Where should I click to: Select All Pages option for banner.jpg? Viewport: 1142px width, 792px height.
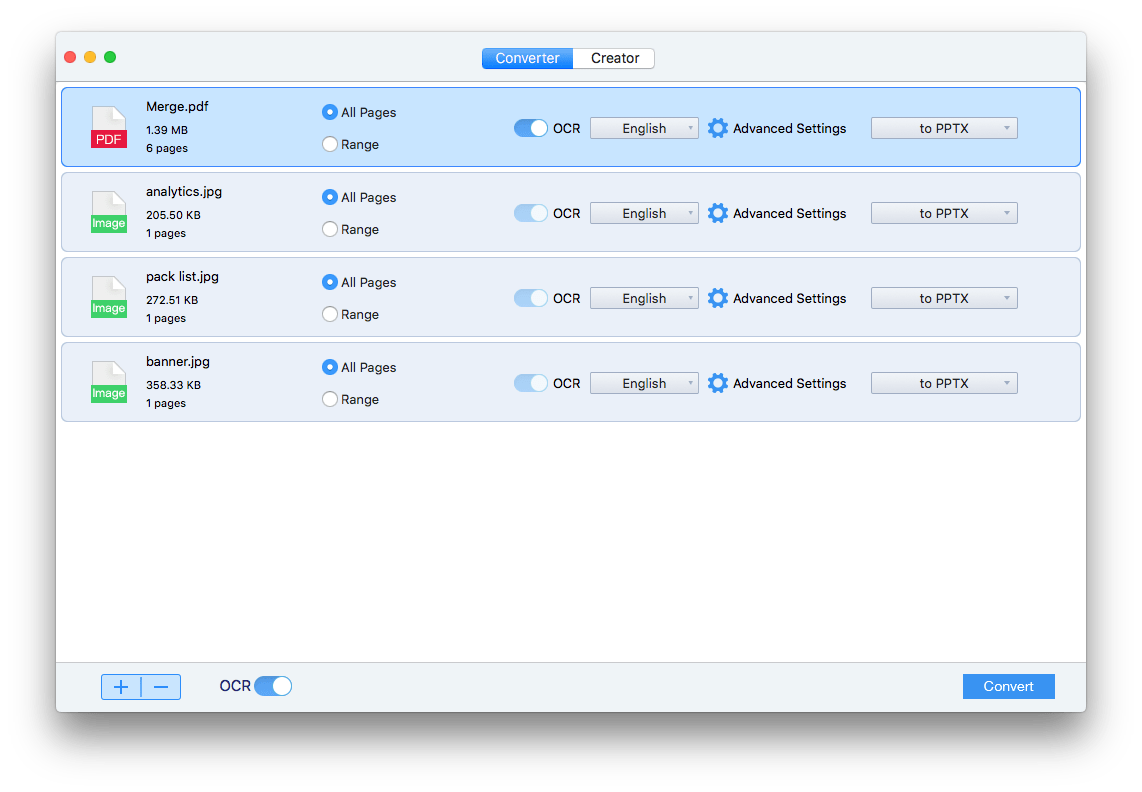click(330, 367)
